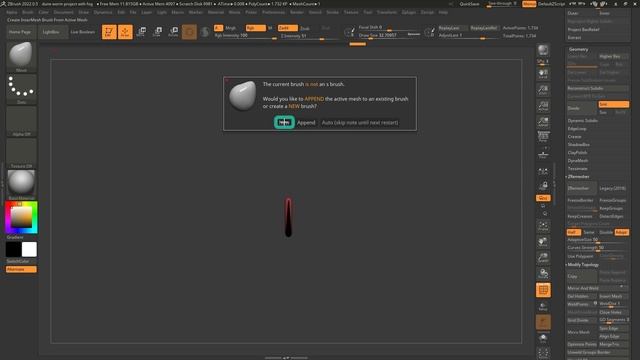Image resolution: width=640 pixels, height=360 pixels.
Task: Toggle Draw mode button
Action: 125,32
